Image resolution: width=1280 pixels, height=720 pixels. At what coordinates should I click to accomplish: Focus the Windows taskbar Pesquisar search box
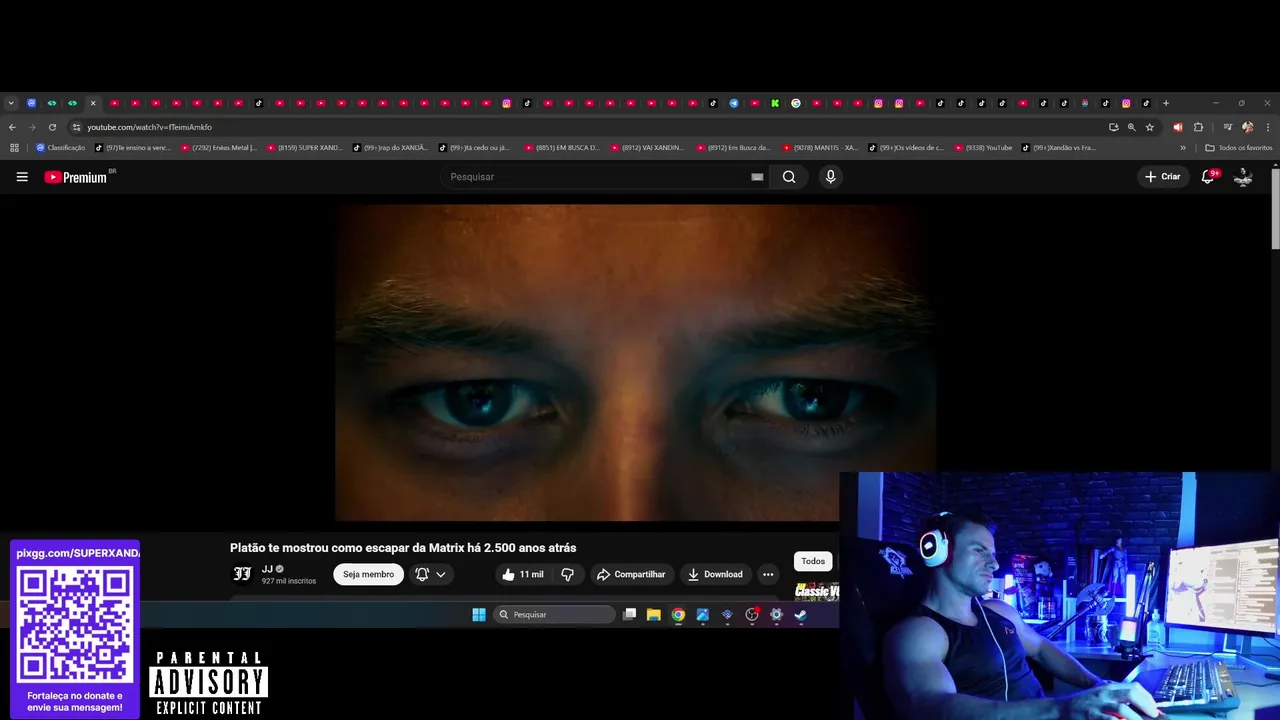pyautogui.click(x=554, y=615)
